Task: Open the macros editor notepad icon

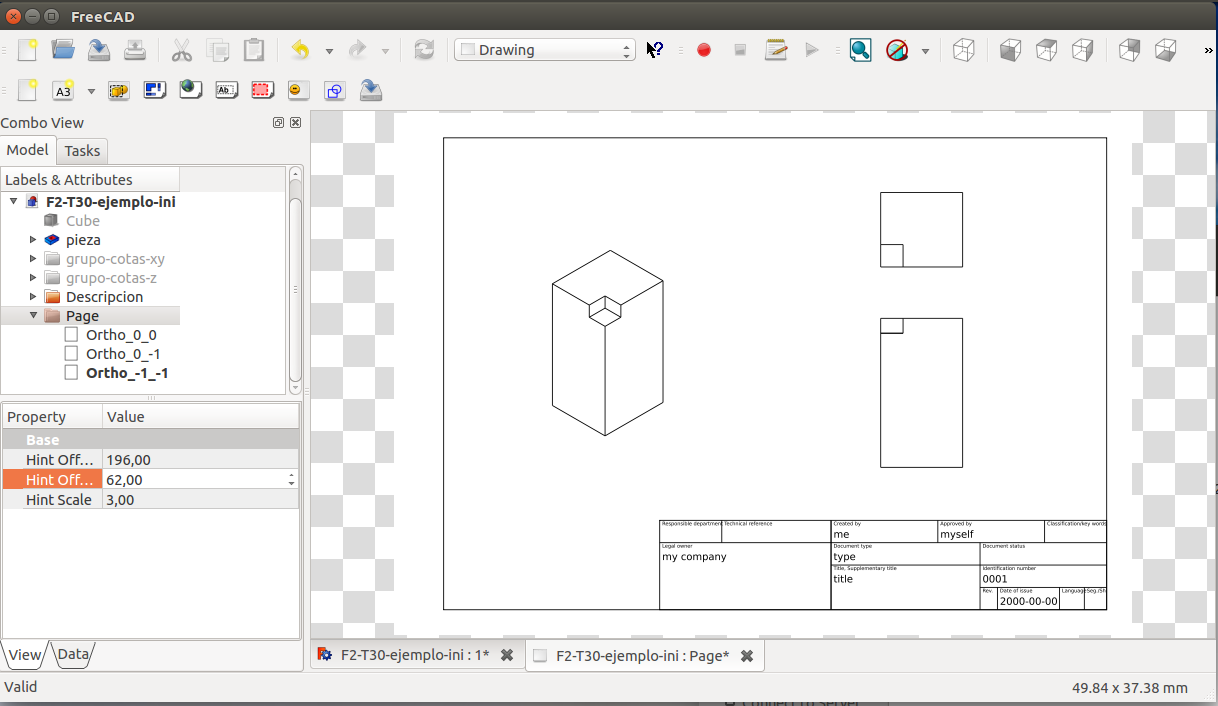Action: click(776, 50)
